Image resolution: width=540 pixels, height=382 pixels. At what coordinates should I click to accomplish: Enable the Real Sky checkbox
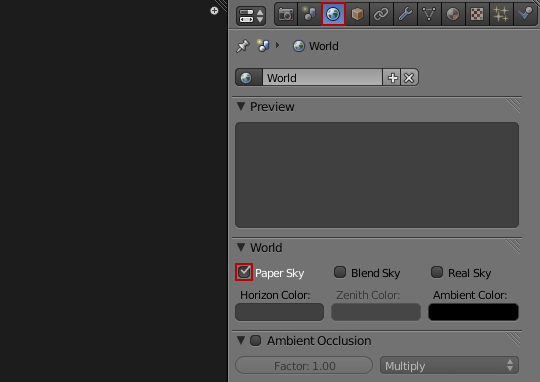pos(437,272)
